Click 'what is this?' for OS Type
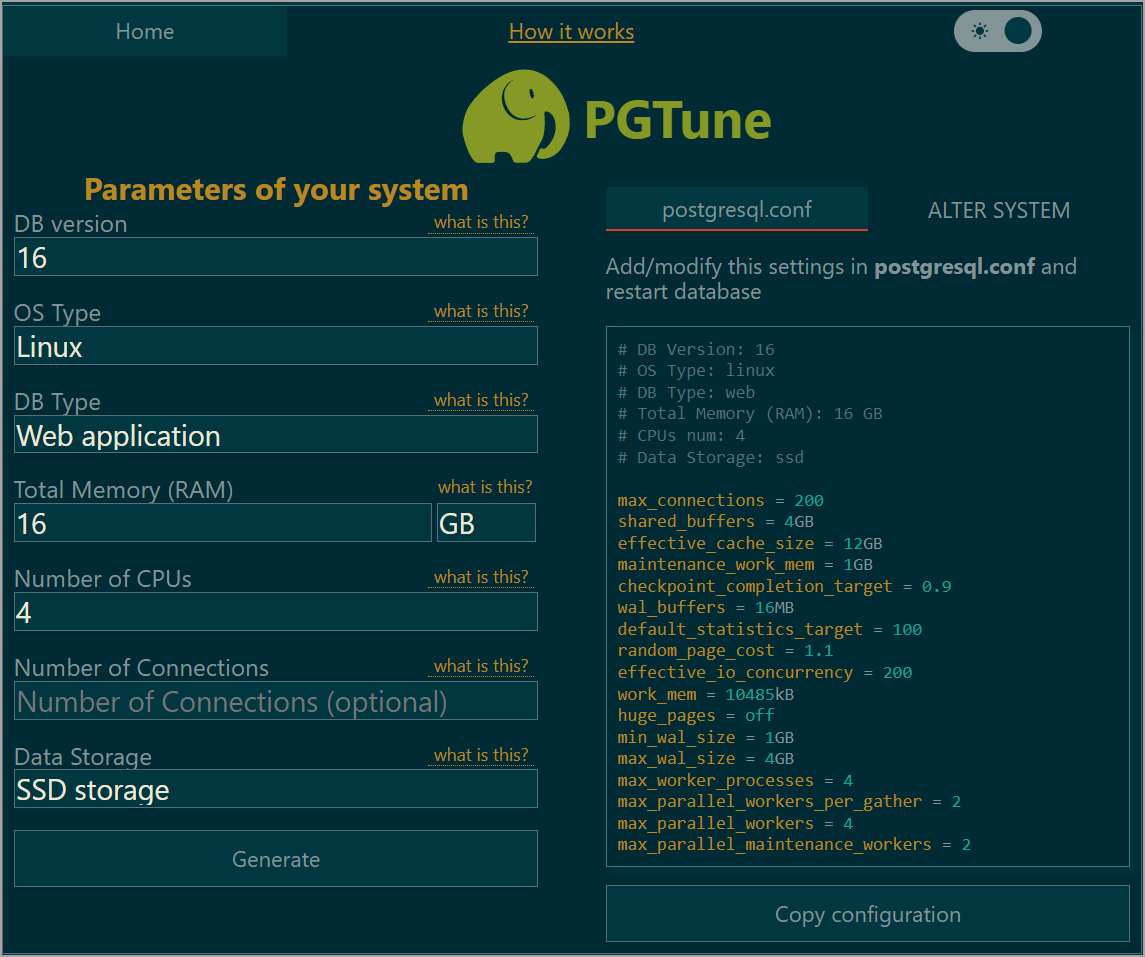This screenshot has height=957, width=1145. tap(481, 311)
